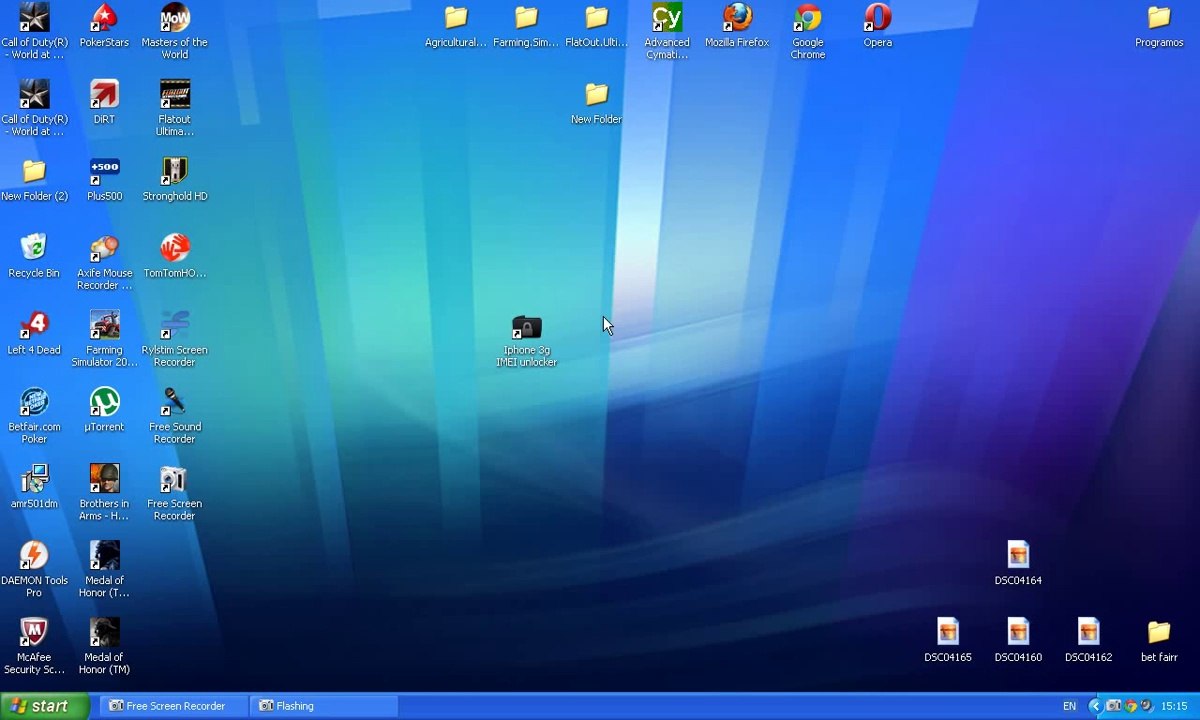Viewport: 1200px width, 720px height.
Task: Open the Recycle Bin
Action: [34, 249]
